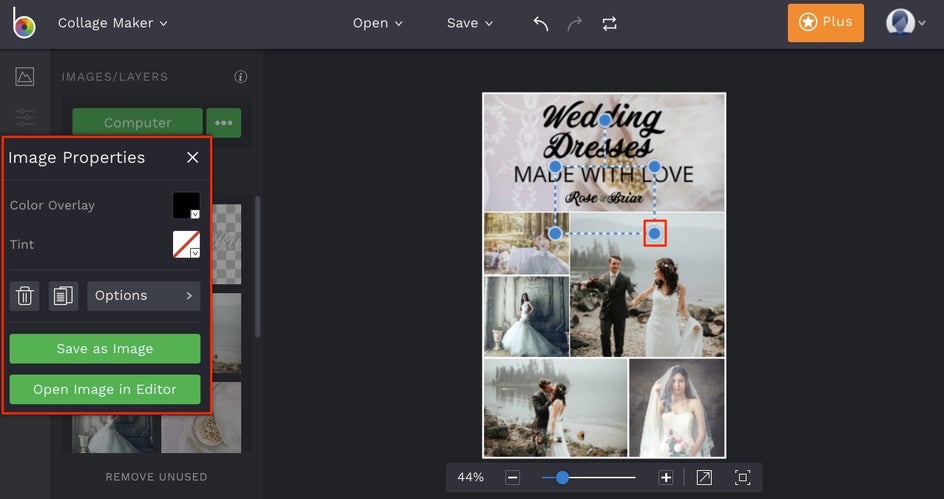Click the duplicate layer icon

pos(63,296)
